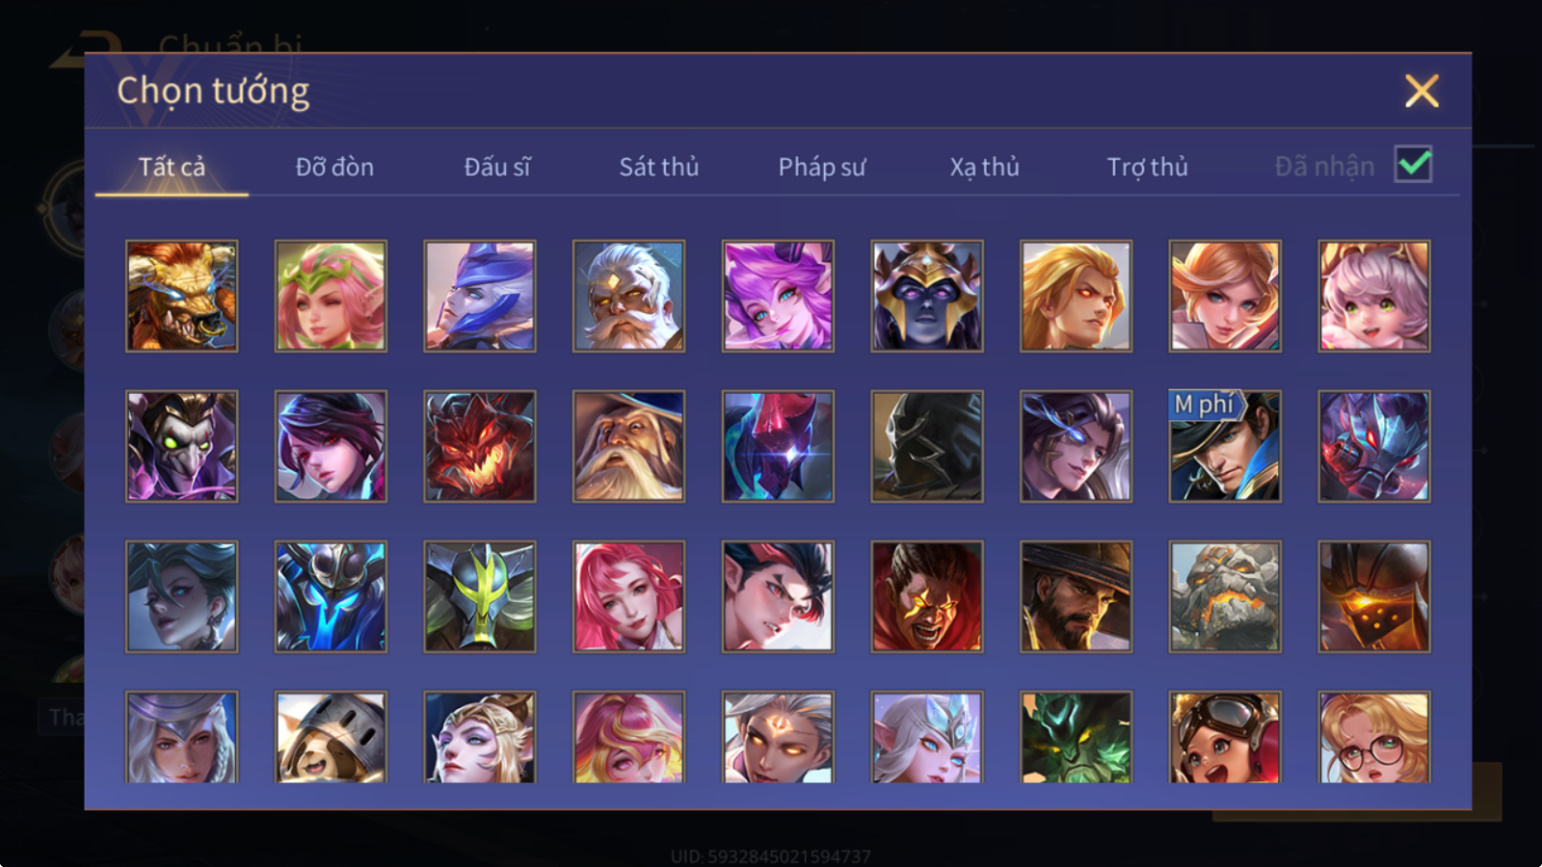Select the golden bull hero portrait
Viewport: 1542px width, 867px height.
[182, 296]
